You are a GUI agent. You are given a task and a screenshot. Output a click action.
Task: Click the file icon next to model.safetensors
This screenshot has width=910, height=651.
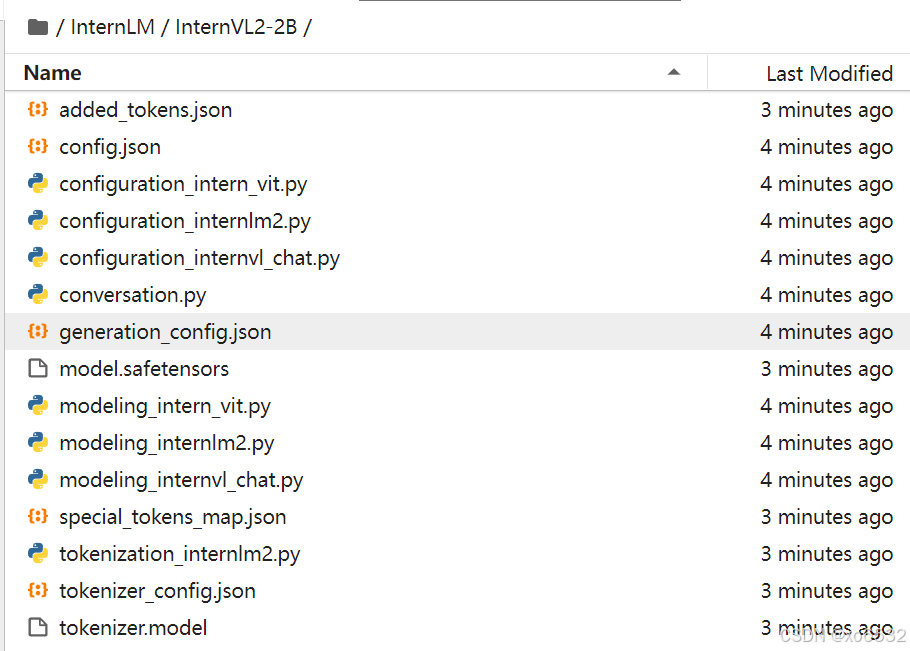(38, 368)
